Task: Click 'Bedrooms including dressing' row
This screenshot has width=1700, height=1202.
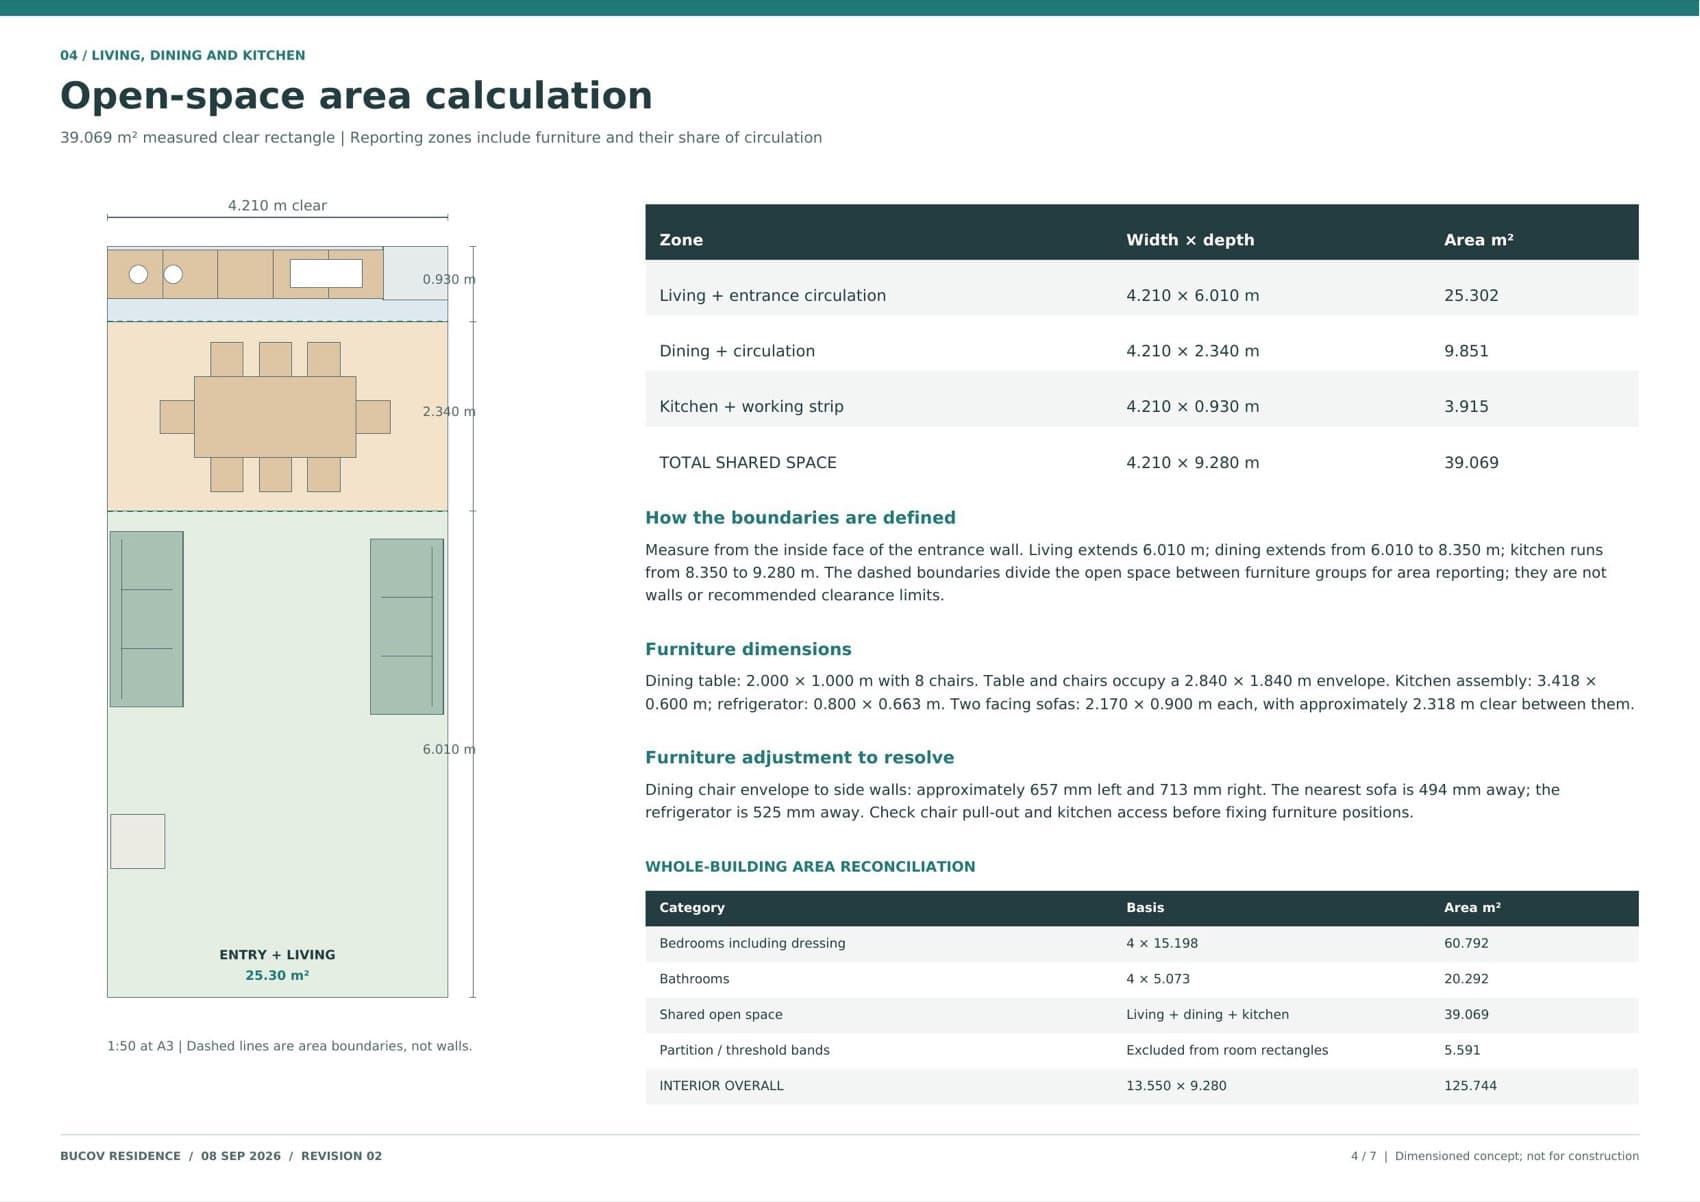Action: pyautogui.click(x=1142, y=943)
